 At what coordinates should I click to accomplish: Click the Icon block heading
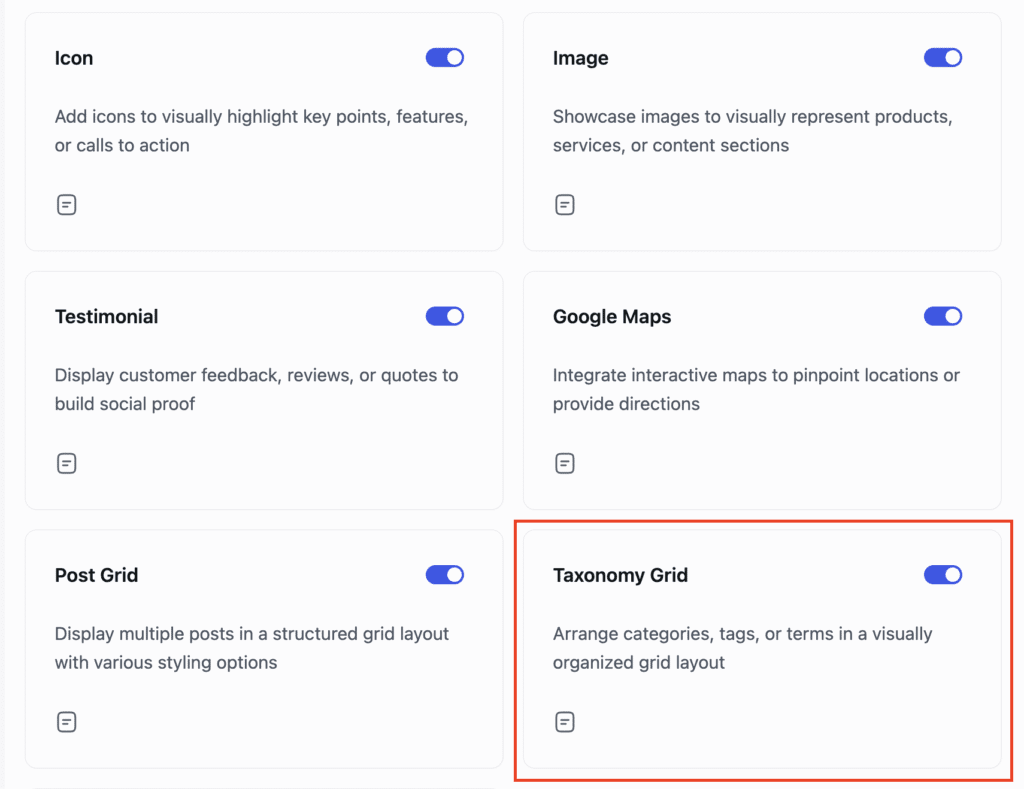[74, 58]
